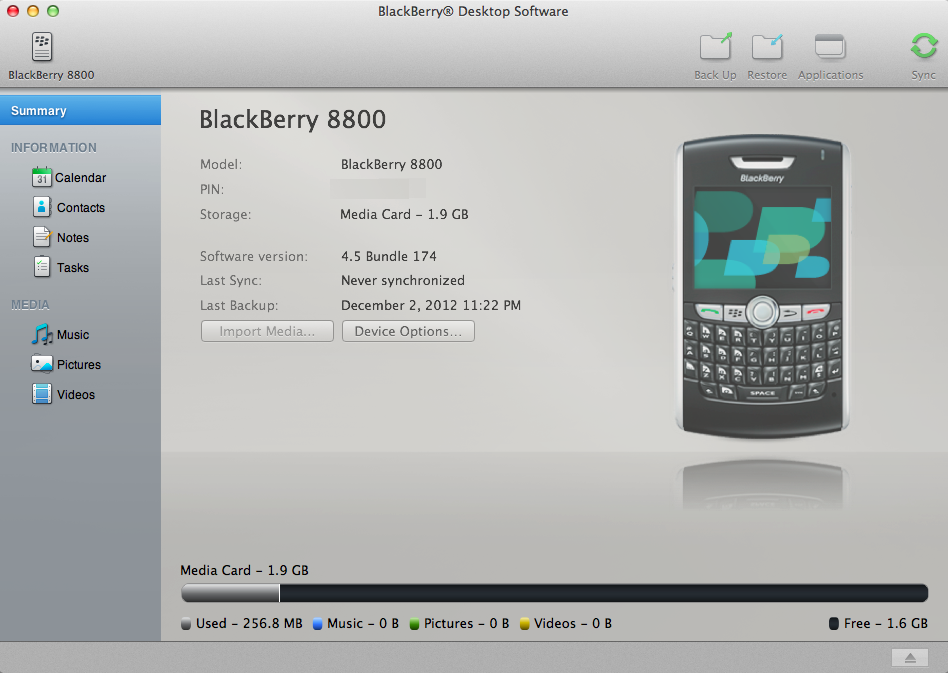Open Calendar in the Information section

tap(80, 178)
